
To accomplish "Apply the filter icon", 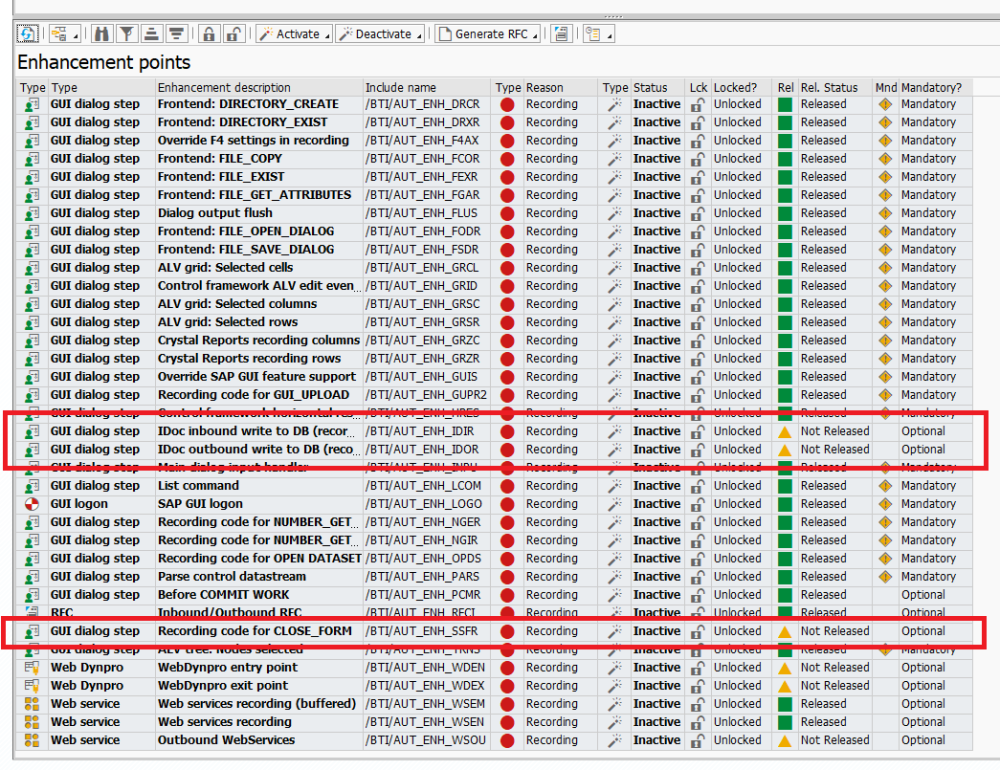I will coord(125,33).
